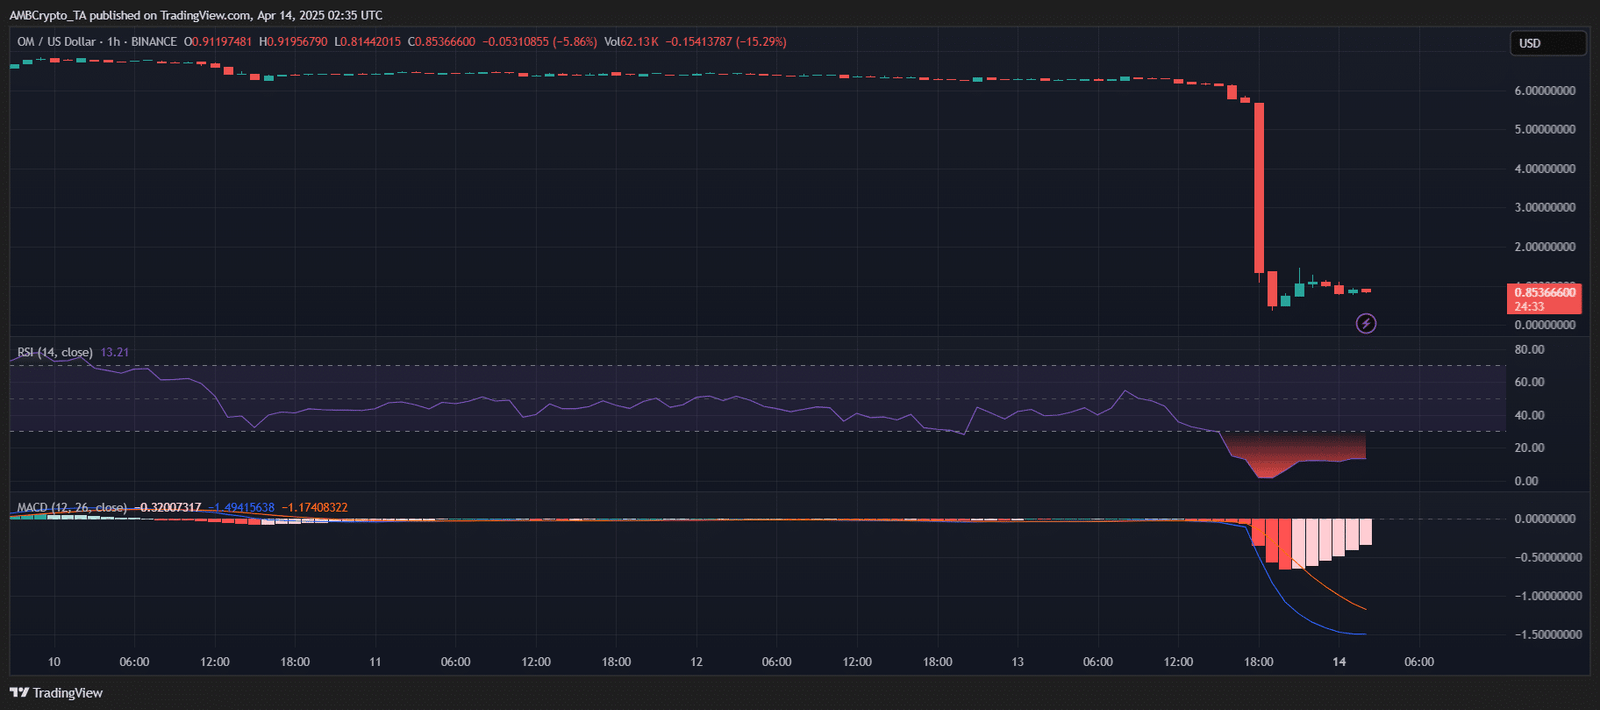Open the USD currency selector
The height and width of the screenshot is (710, 1600).
click(1546, 43)
